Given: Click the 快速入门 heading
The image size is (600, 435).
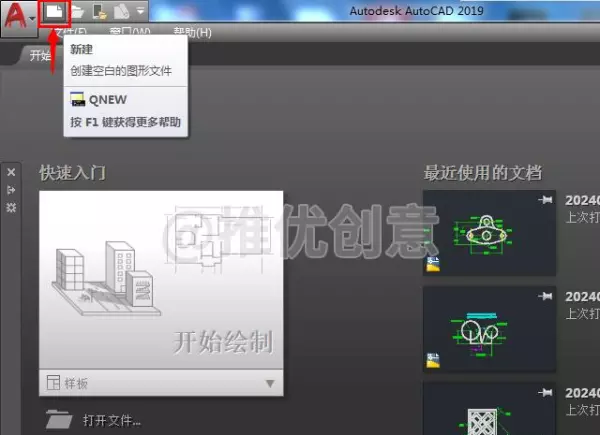Looking at the screenshot, I should (72, 173).
